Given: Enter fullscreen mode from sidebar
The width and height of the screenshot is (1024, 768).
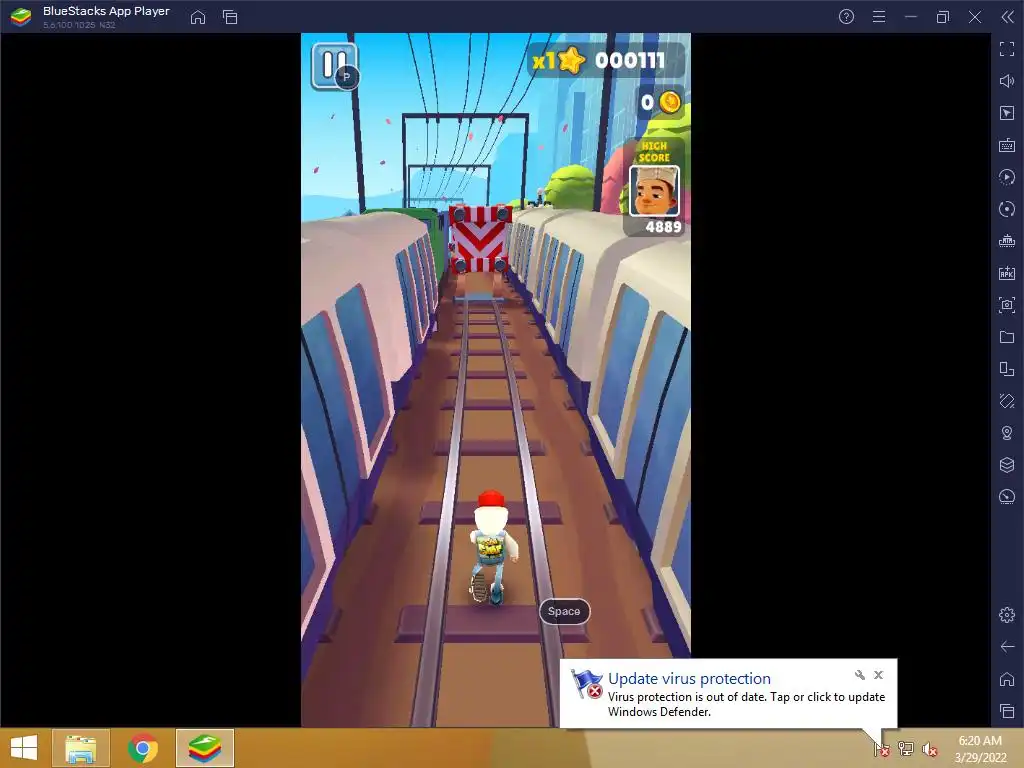Looking at the screenshot, I should coord(1007,49).
